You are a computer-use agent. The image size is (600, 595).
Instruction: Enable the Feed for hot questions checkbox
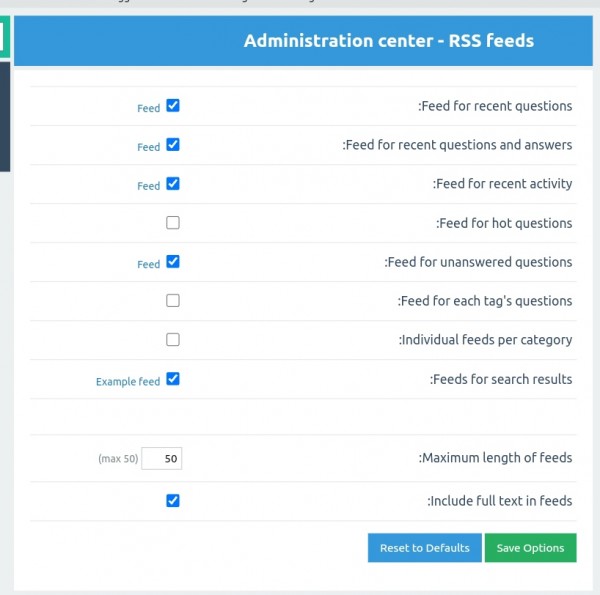(173, 223)
